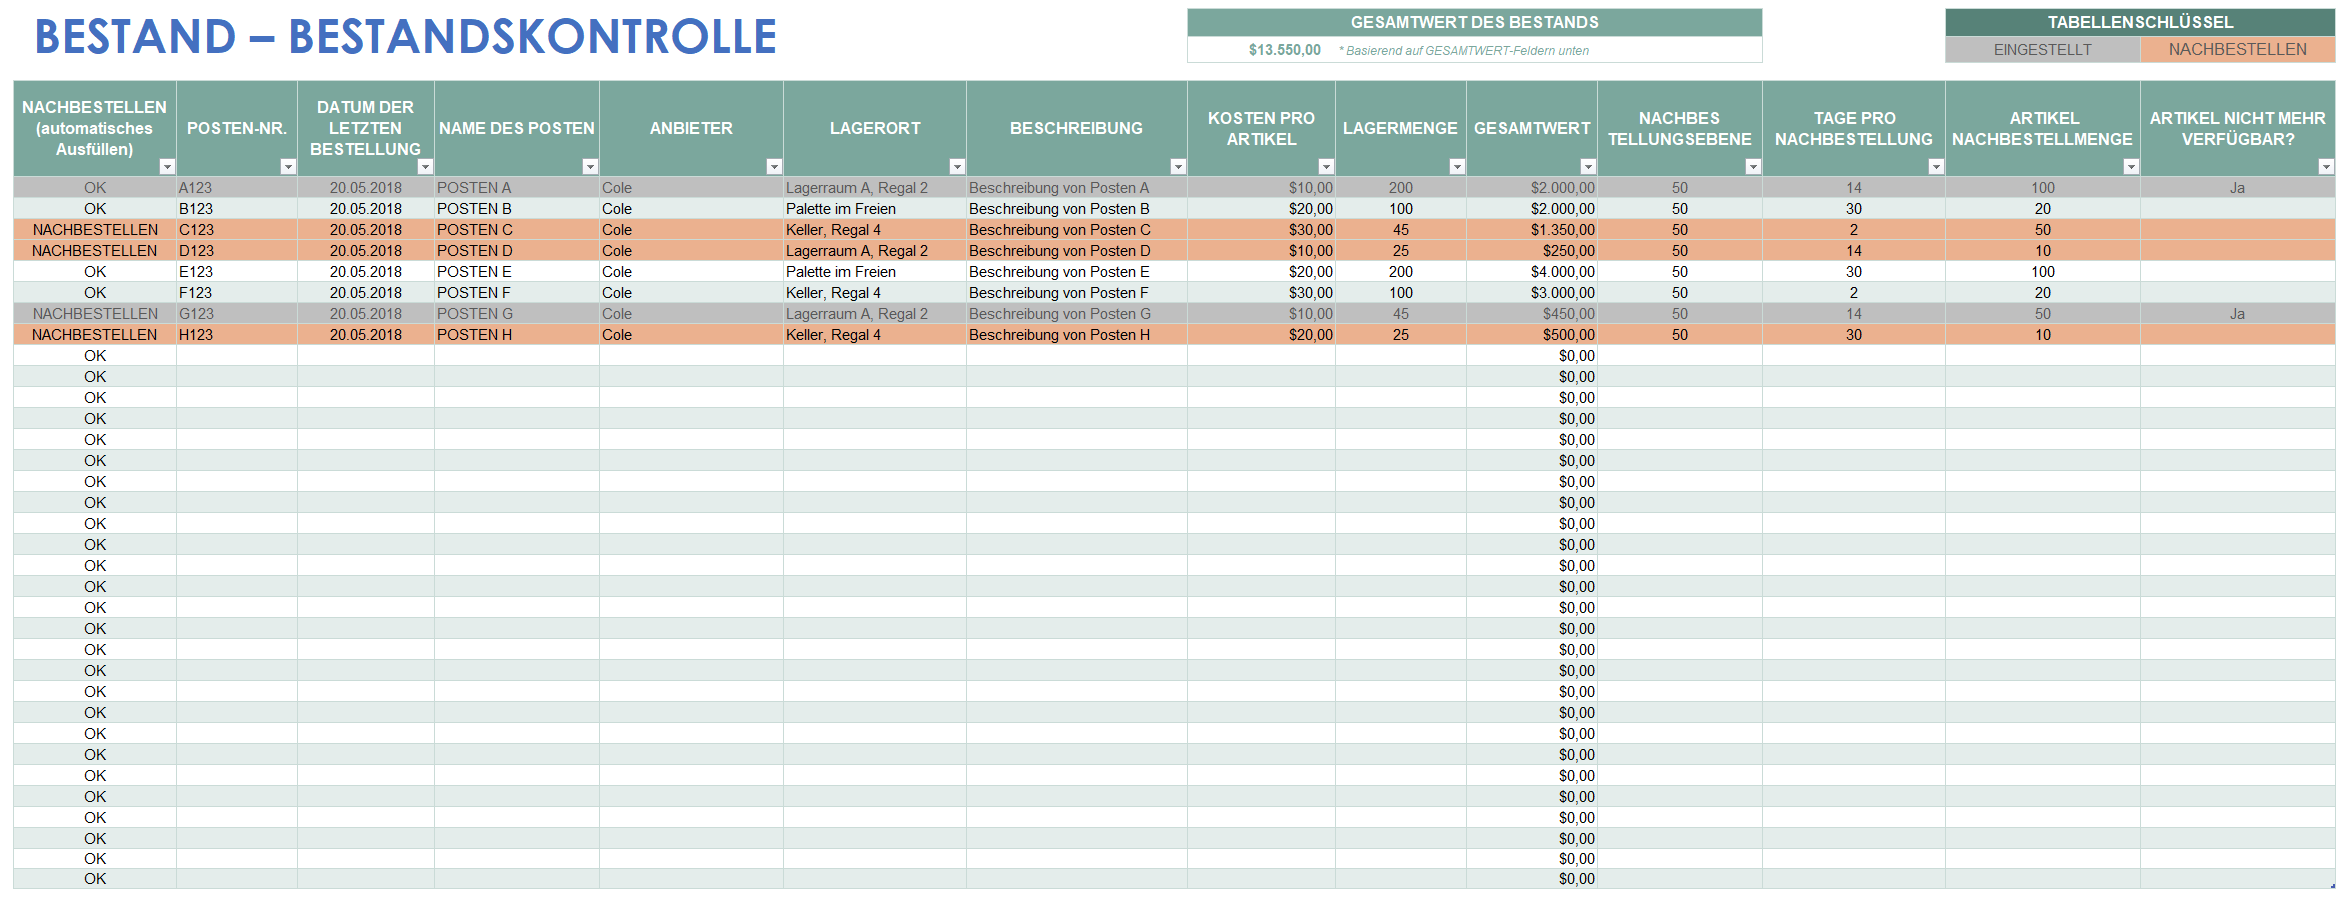This screenshot has width=2347, height=900.
Task: Open the DATUM DER LETZTEN BESTELLUNG filter dropdown
Action: click(425, 167)
